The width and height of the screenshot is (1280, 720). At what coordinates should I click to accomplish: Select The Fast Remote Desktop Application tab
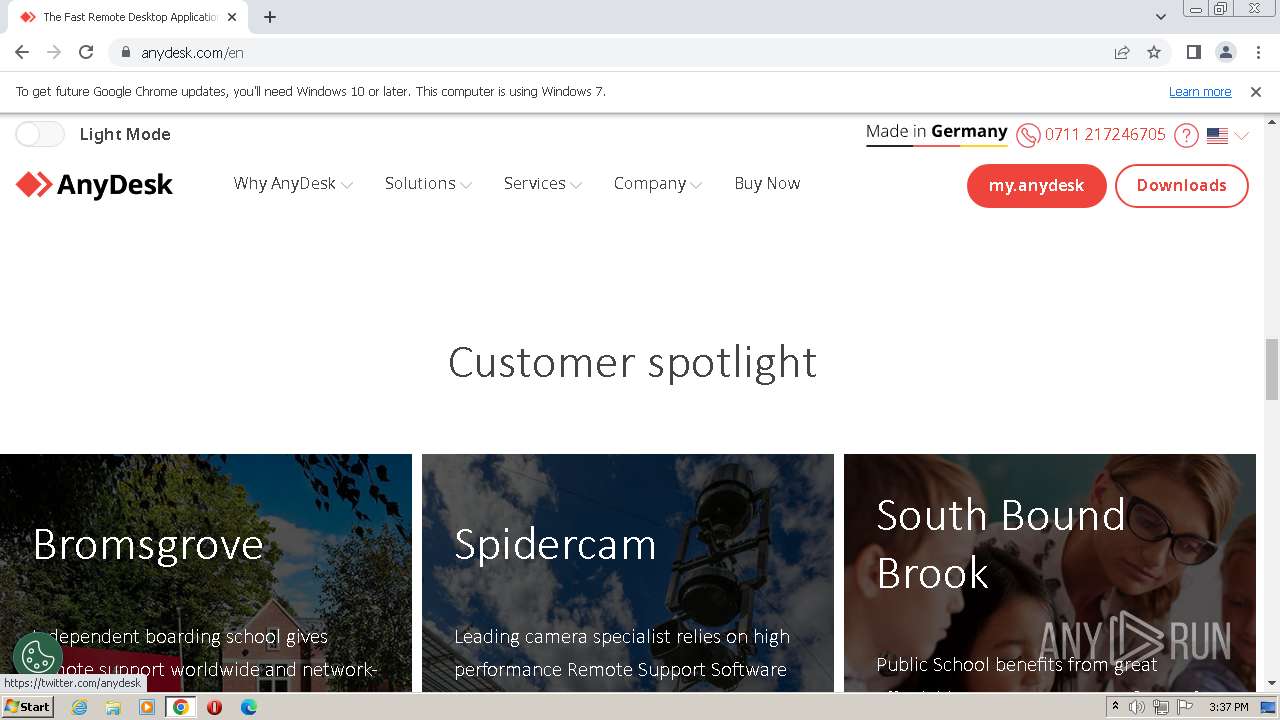click(x=128, y=17)
